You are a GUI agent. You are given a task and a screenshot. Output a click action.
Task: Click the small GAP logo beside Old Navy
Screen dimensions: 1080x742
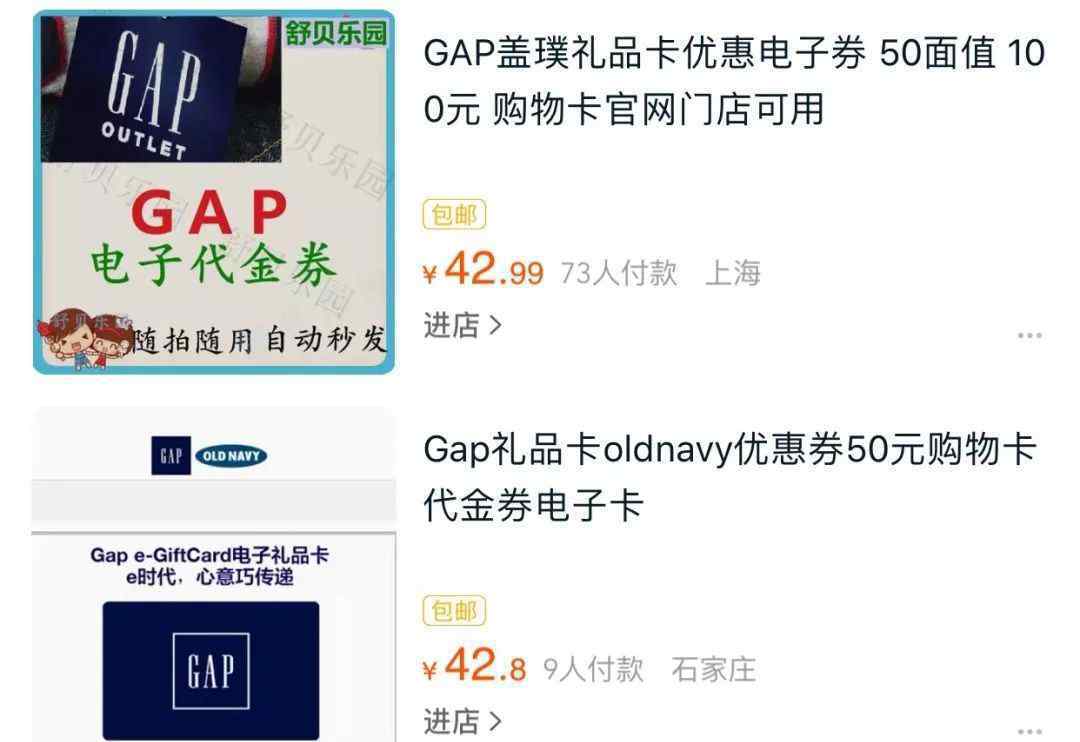coord(171,455)
